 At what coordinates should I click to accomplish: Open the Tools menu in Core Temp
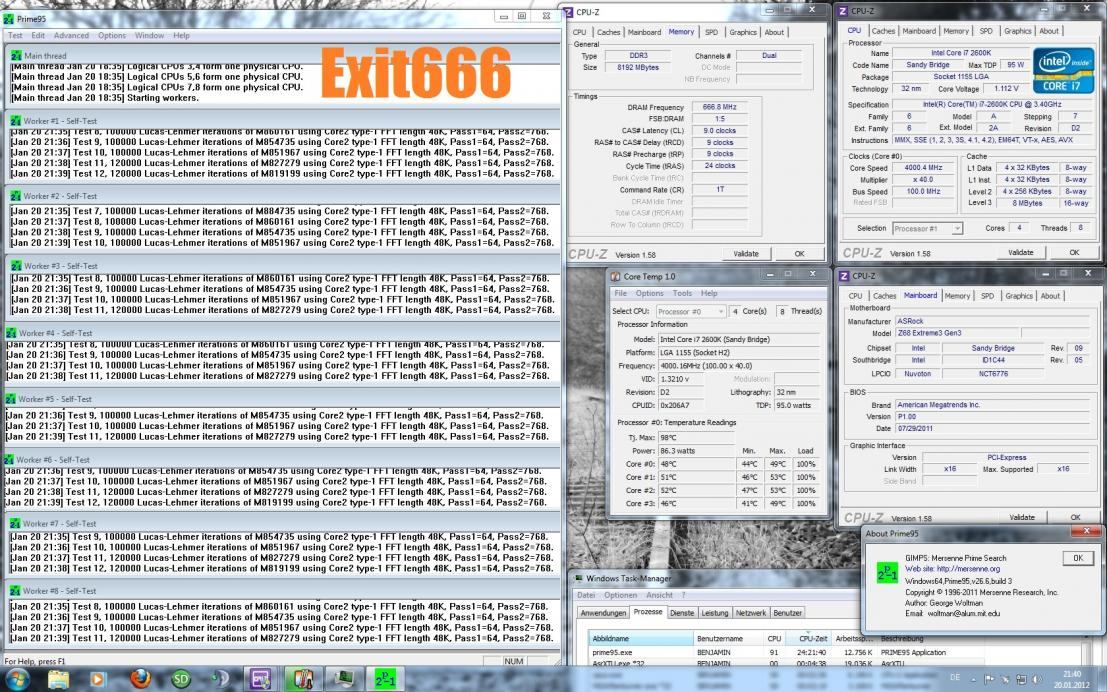(682, 293)
